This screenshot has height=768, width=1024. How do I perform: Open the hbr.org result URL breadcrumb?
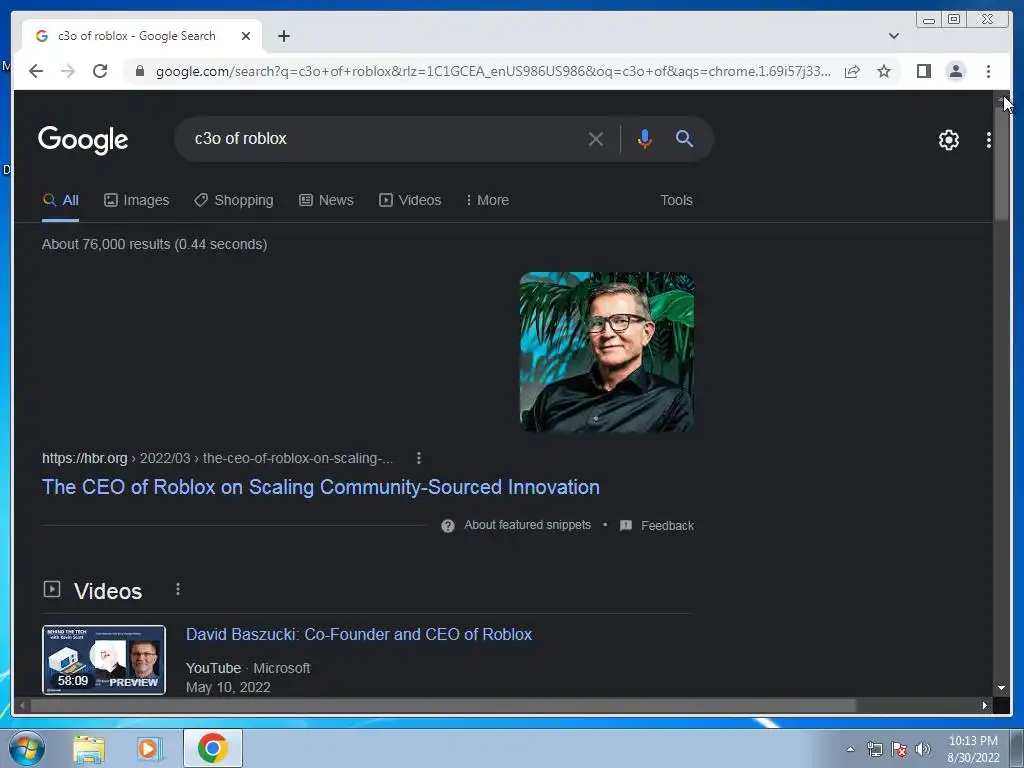click(217, 458)
